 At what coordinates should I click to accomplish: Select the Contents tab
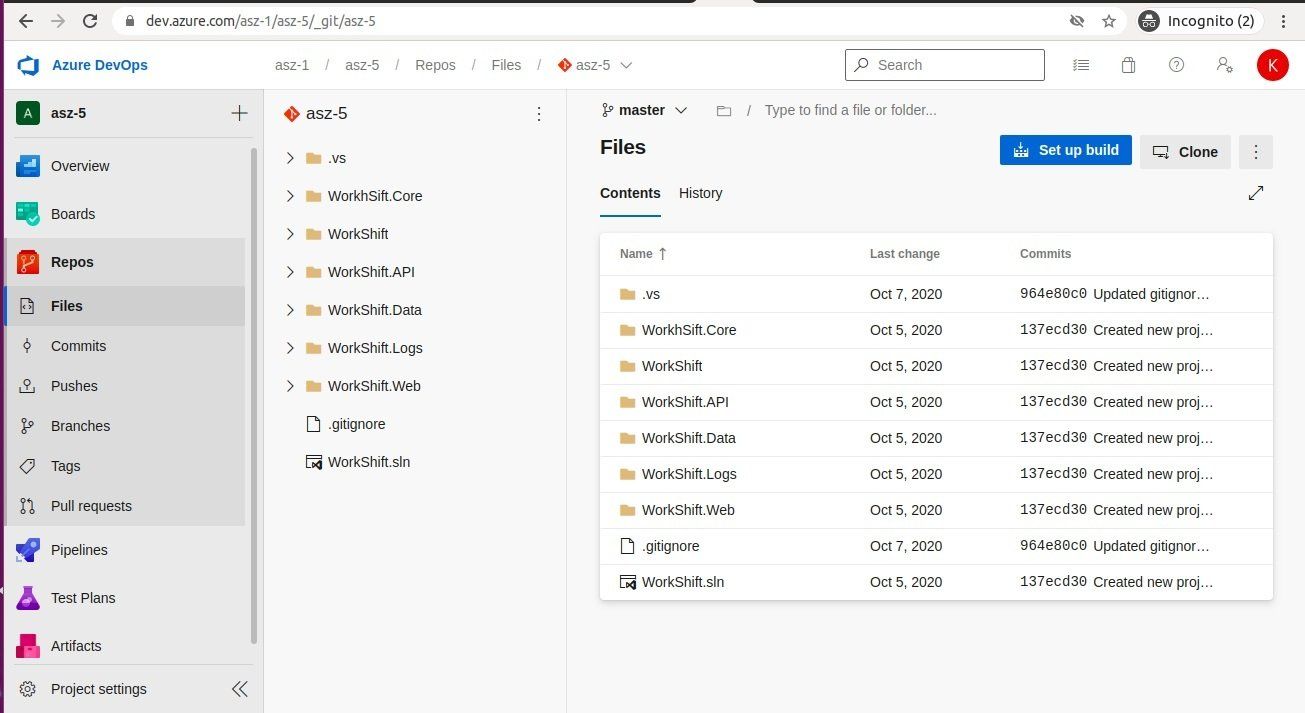pos(630,193)
